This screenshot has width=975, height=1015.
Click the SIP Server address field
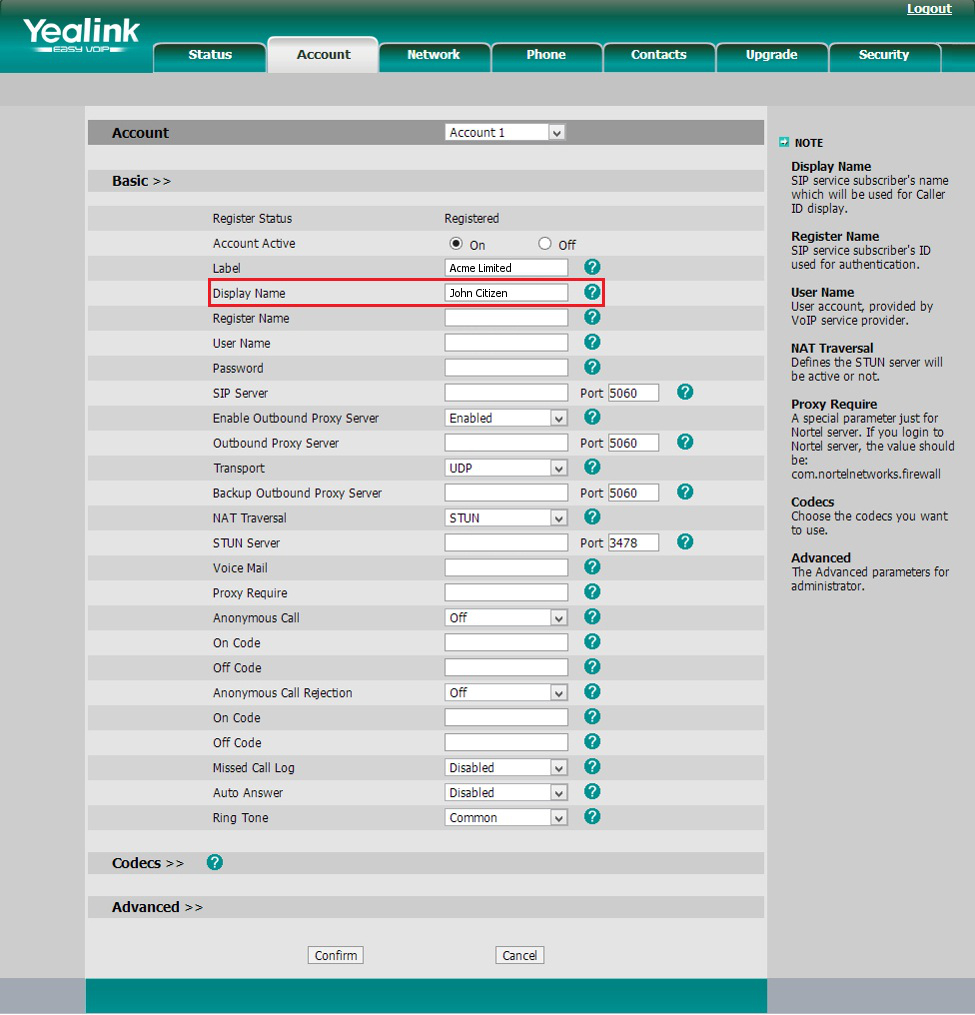tap(506, 393)
